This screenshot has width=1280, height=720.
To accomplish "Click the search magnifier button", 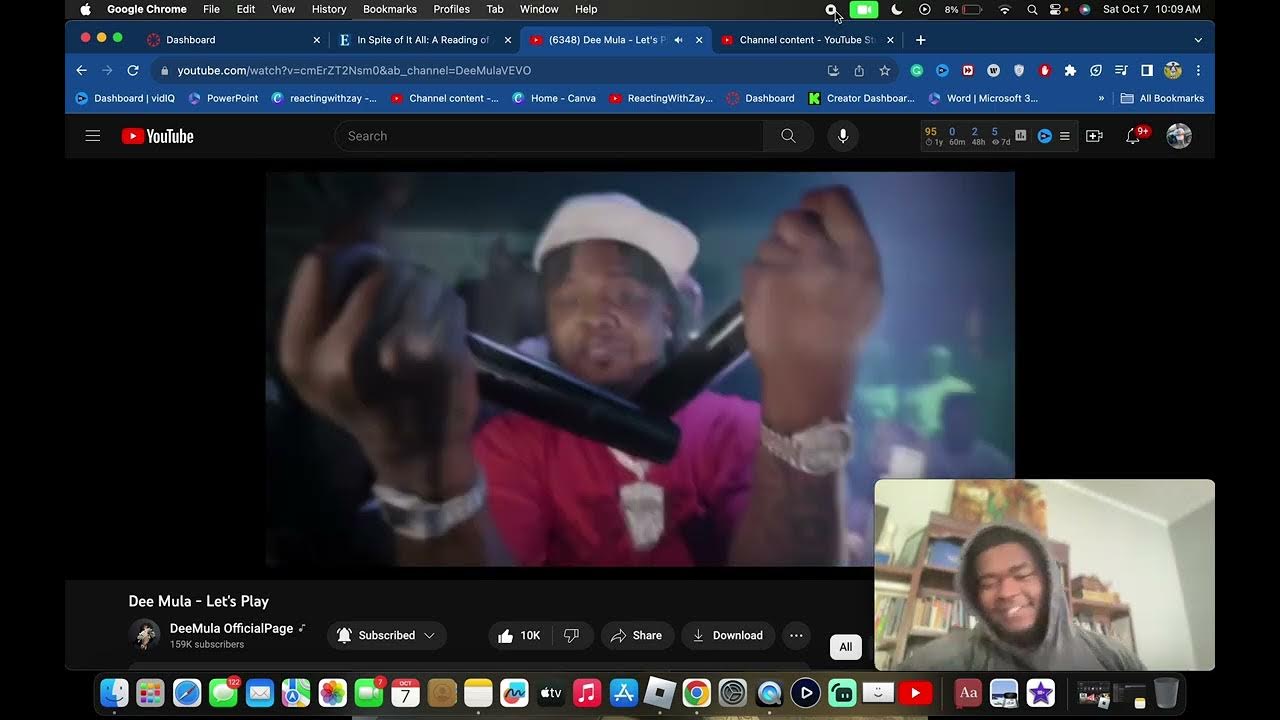I will coord(788,136).
